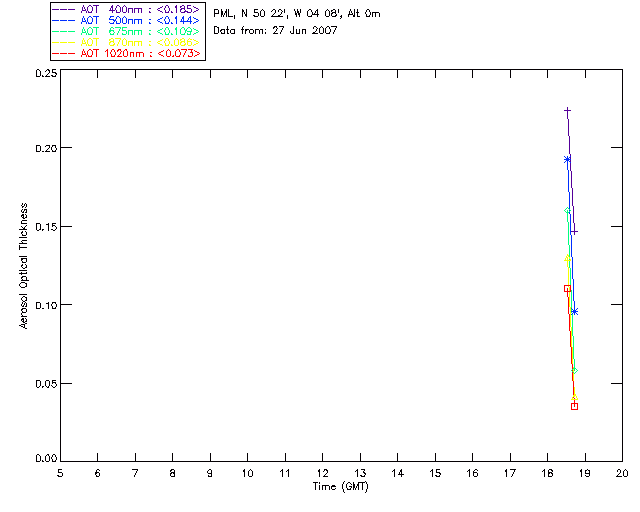Click the upper yellow triangle data marker
The height and width of the screenshot is (512, 640).
567,258
